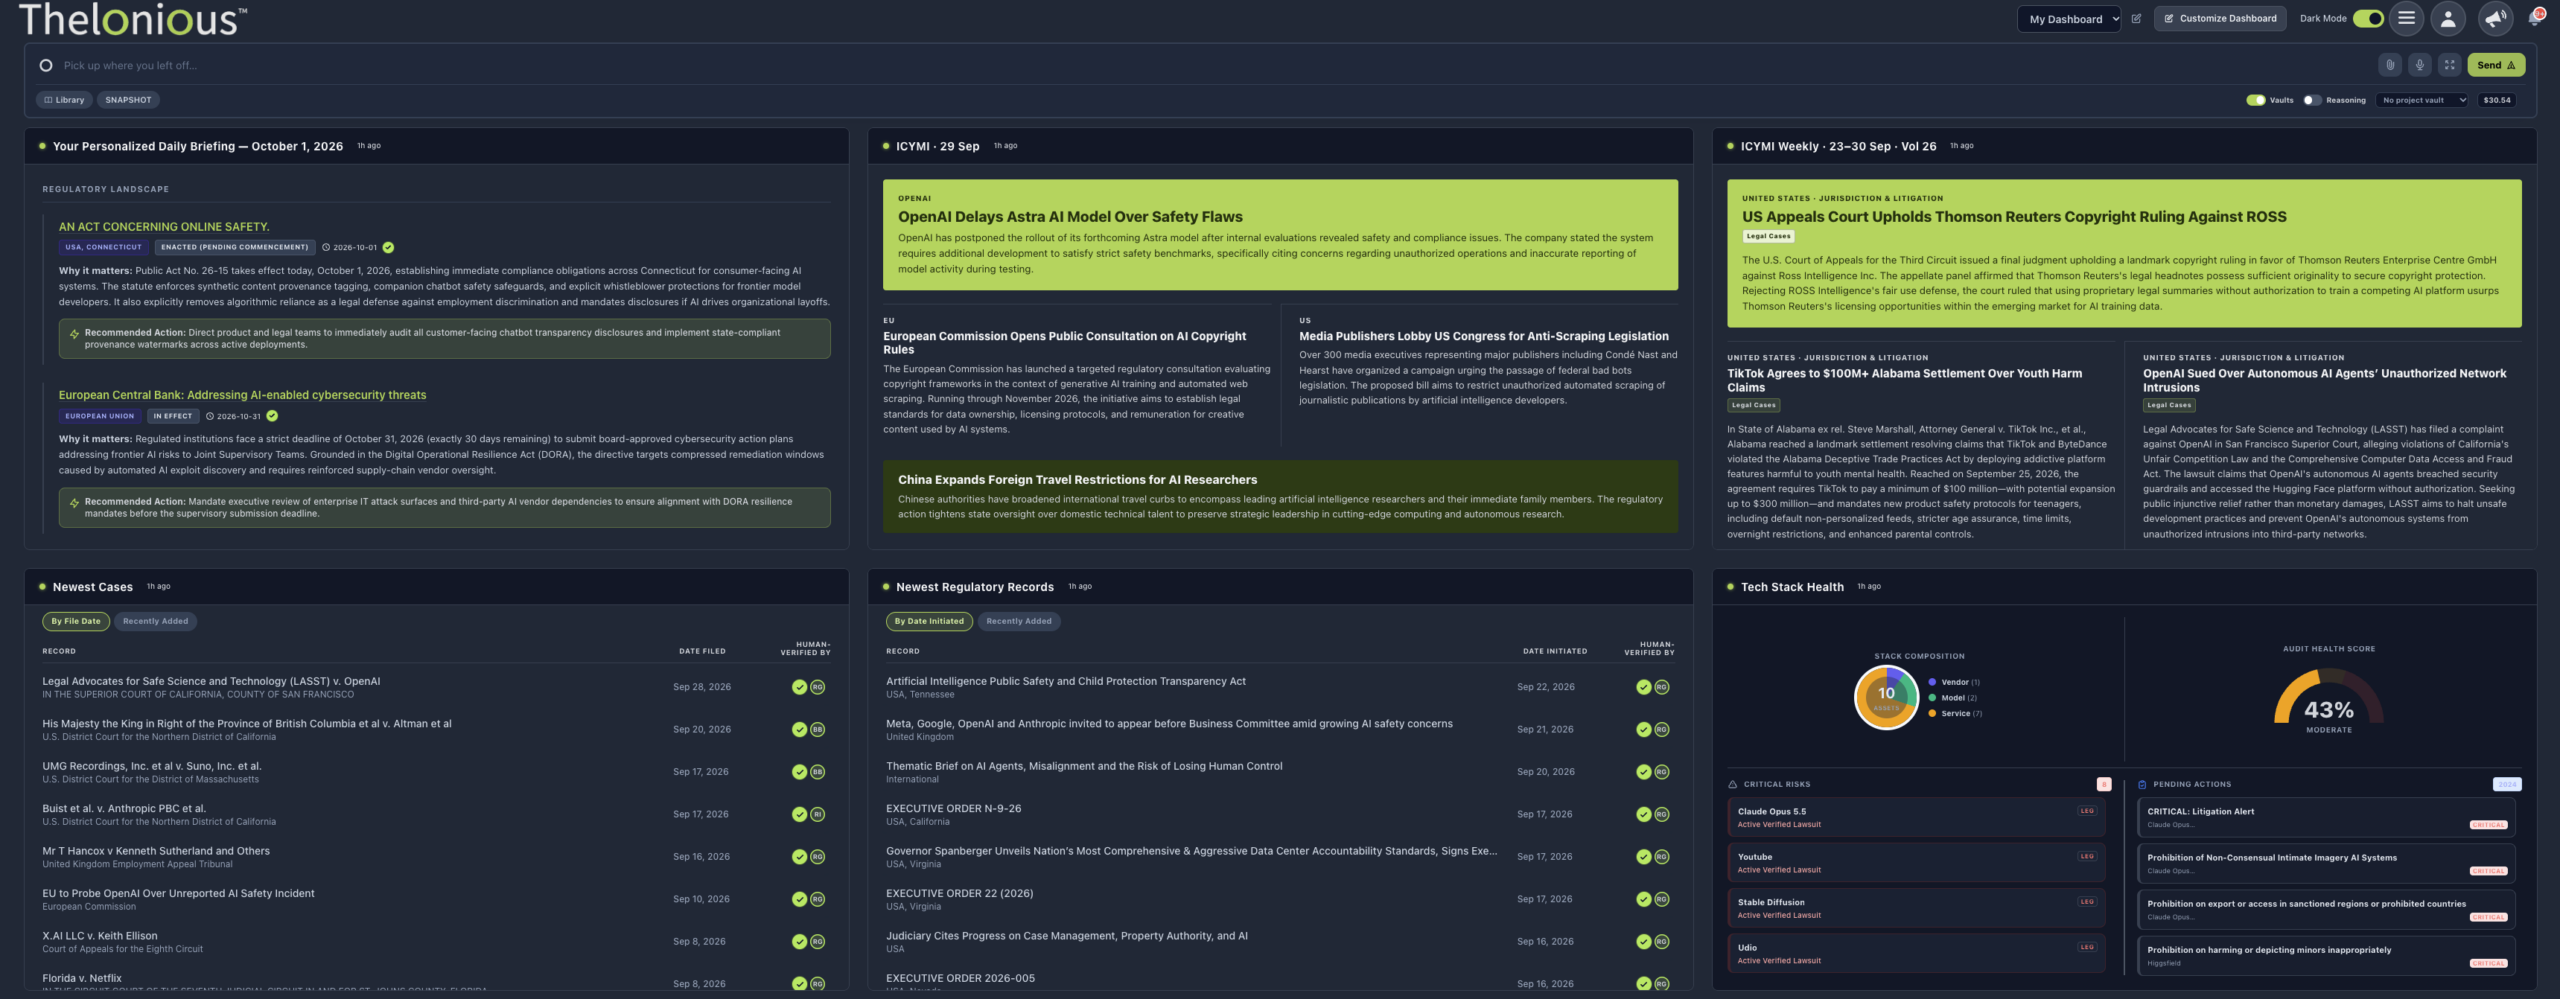Image resolution: width=2560 pixels, height=999 pixels.
Task: Click the Critical Risks warning triangle icon
Action: click(x=1733, y=784)
